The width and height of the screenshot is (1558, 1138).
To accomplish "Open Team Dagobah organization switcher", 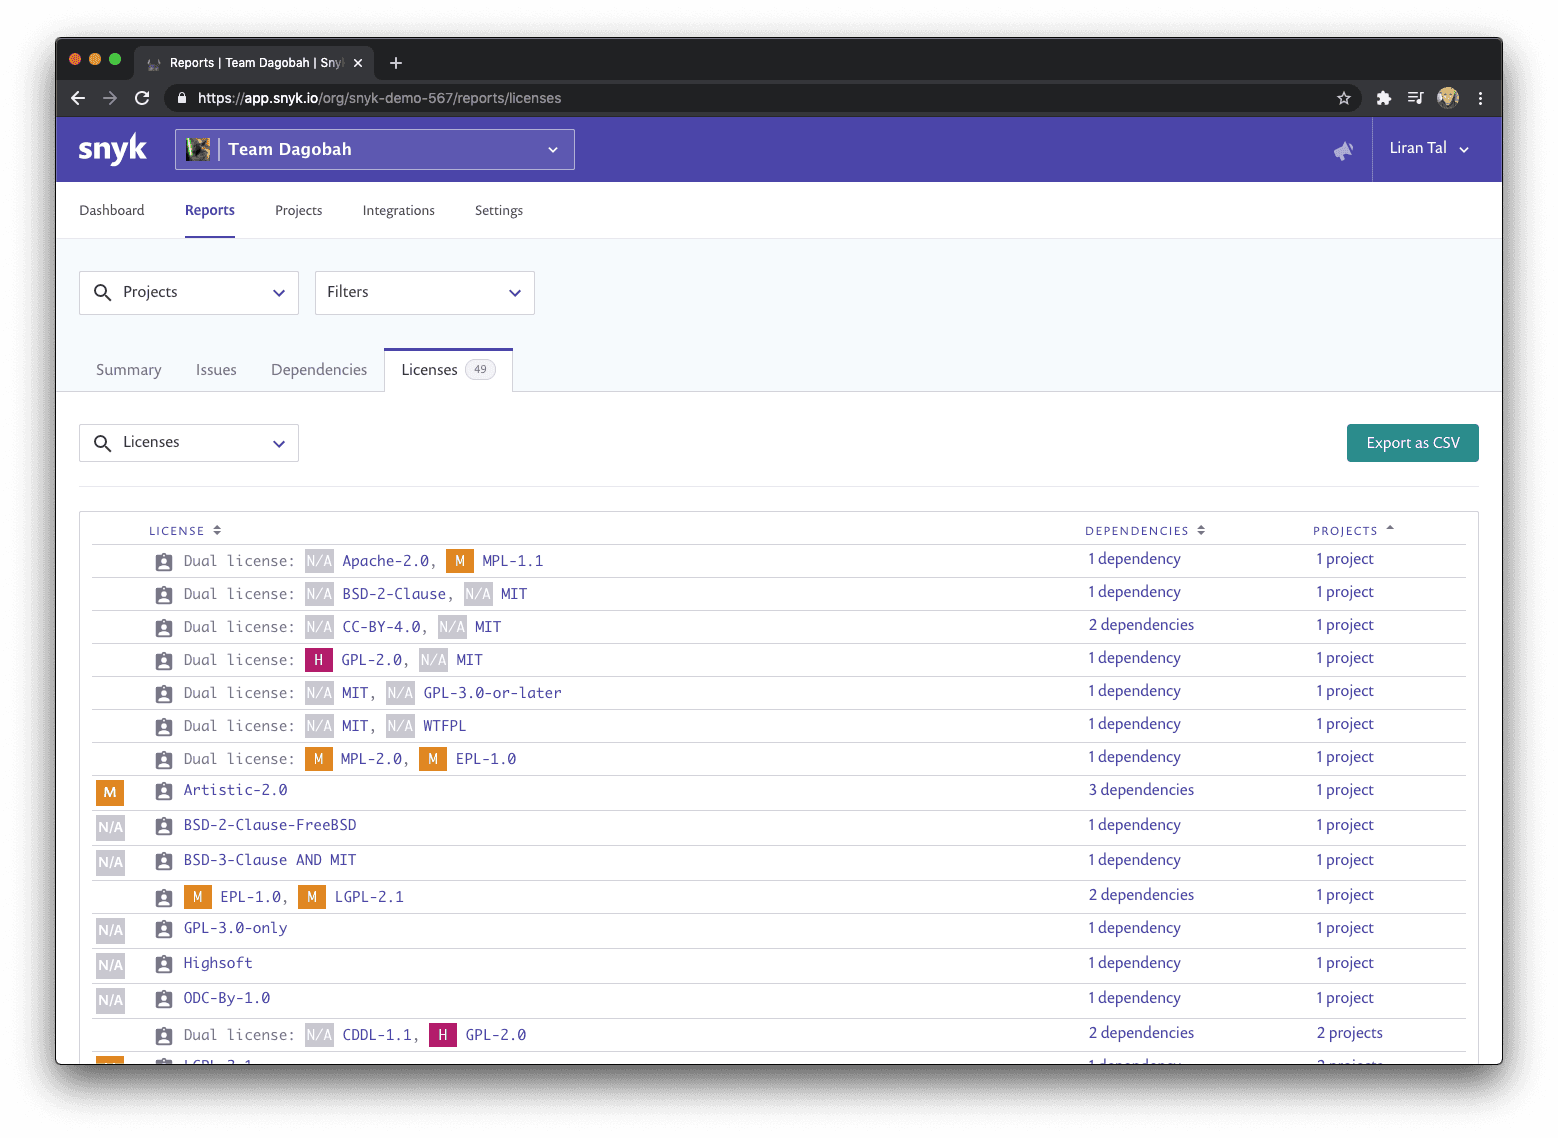I will [375, 149].
